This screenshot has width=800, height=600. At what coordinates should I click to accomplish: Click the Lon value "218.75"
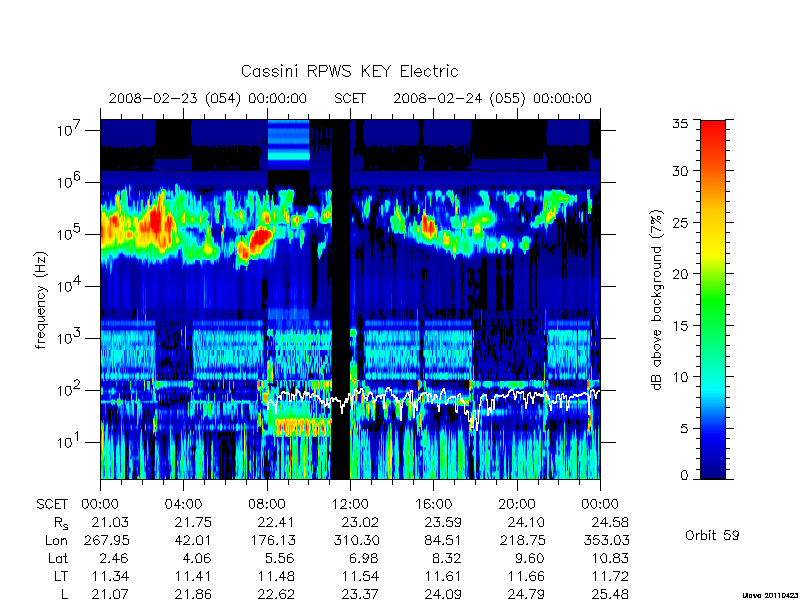pos(522,540)
